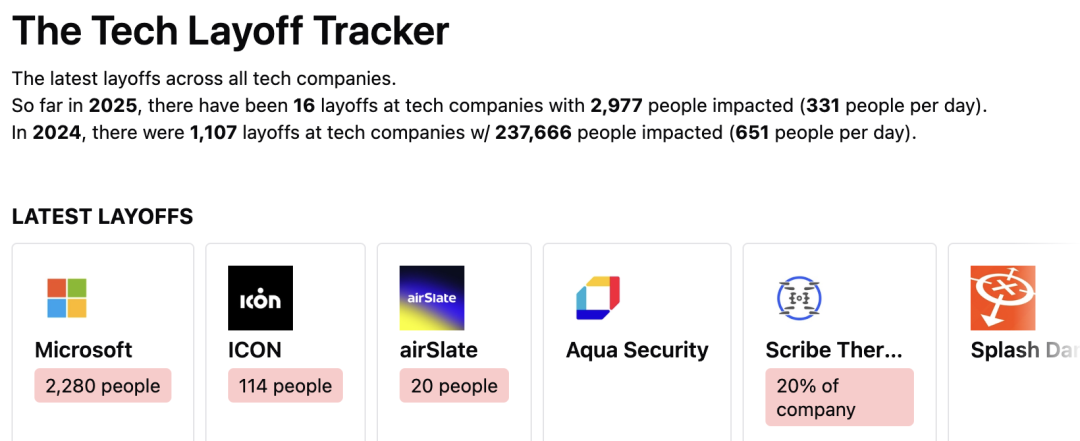Image resolution: width=1080 pixels, height=441 pixels.
Task: Select the partially visible Splash Damage card title
Action: pos(1025,350)
